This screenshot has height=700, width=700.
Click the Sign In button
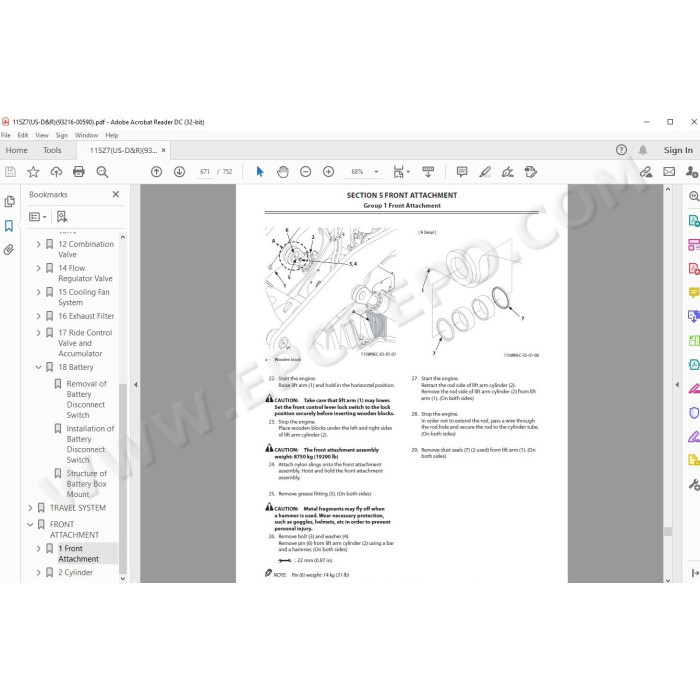(678, 150)
